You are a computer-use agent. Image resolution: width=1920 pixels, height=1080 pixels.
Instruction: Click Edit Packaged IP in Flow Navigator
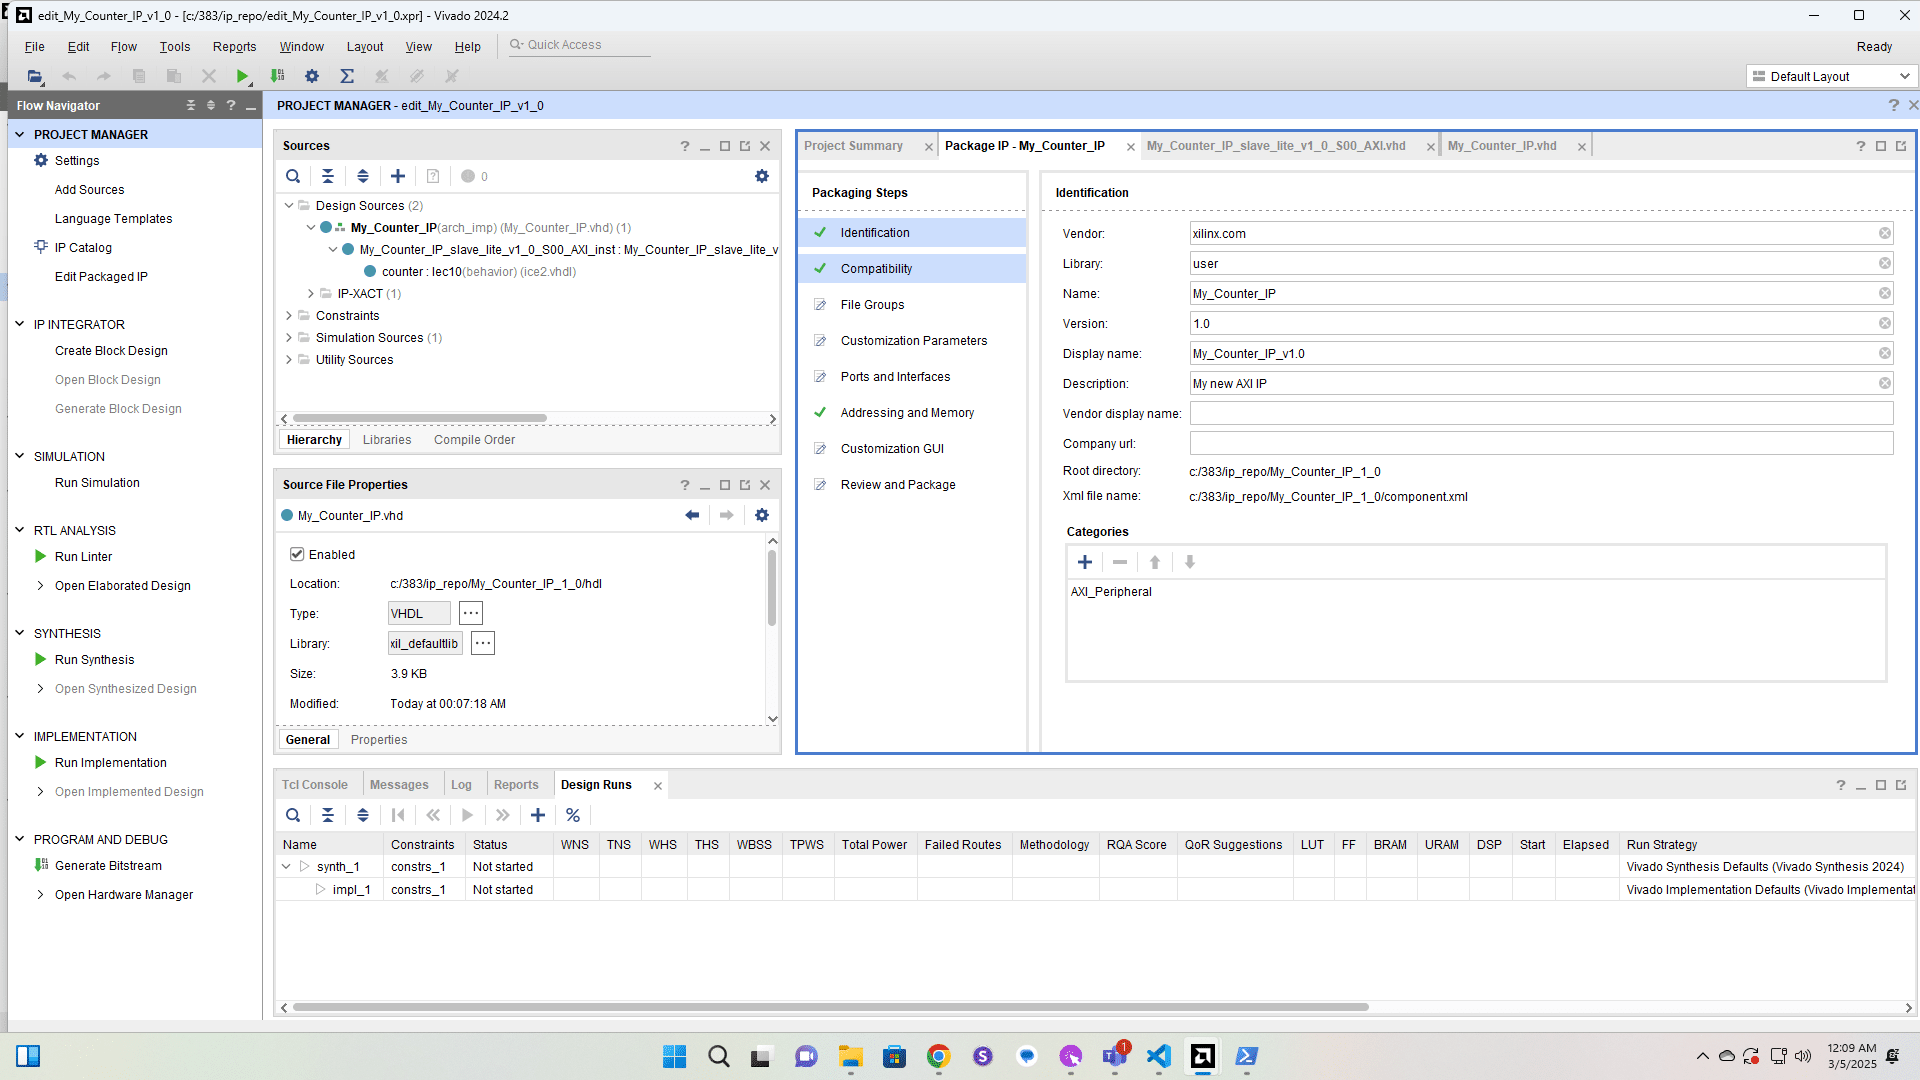(101, 277)
